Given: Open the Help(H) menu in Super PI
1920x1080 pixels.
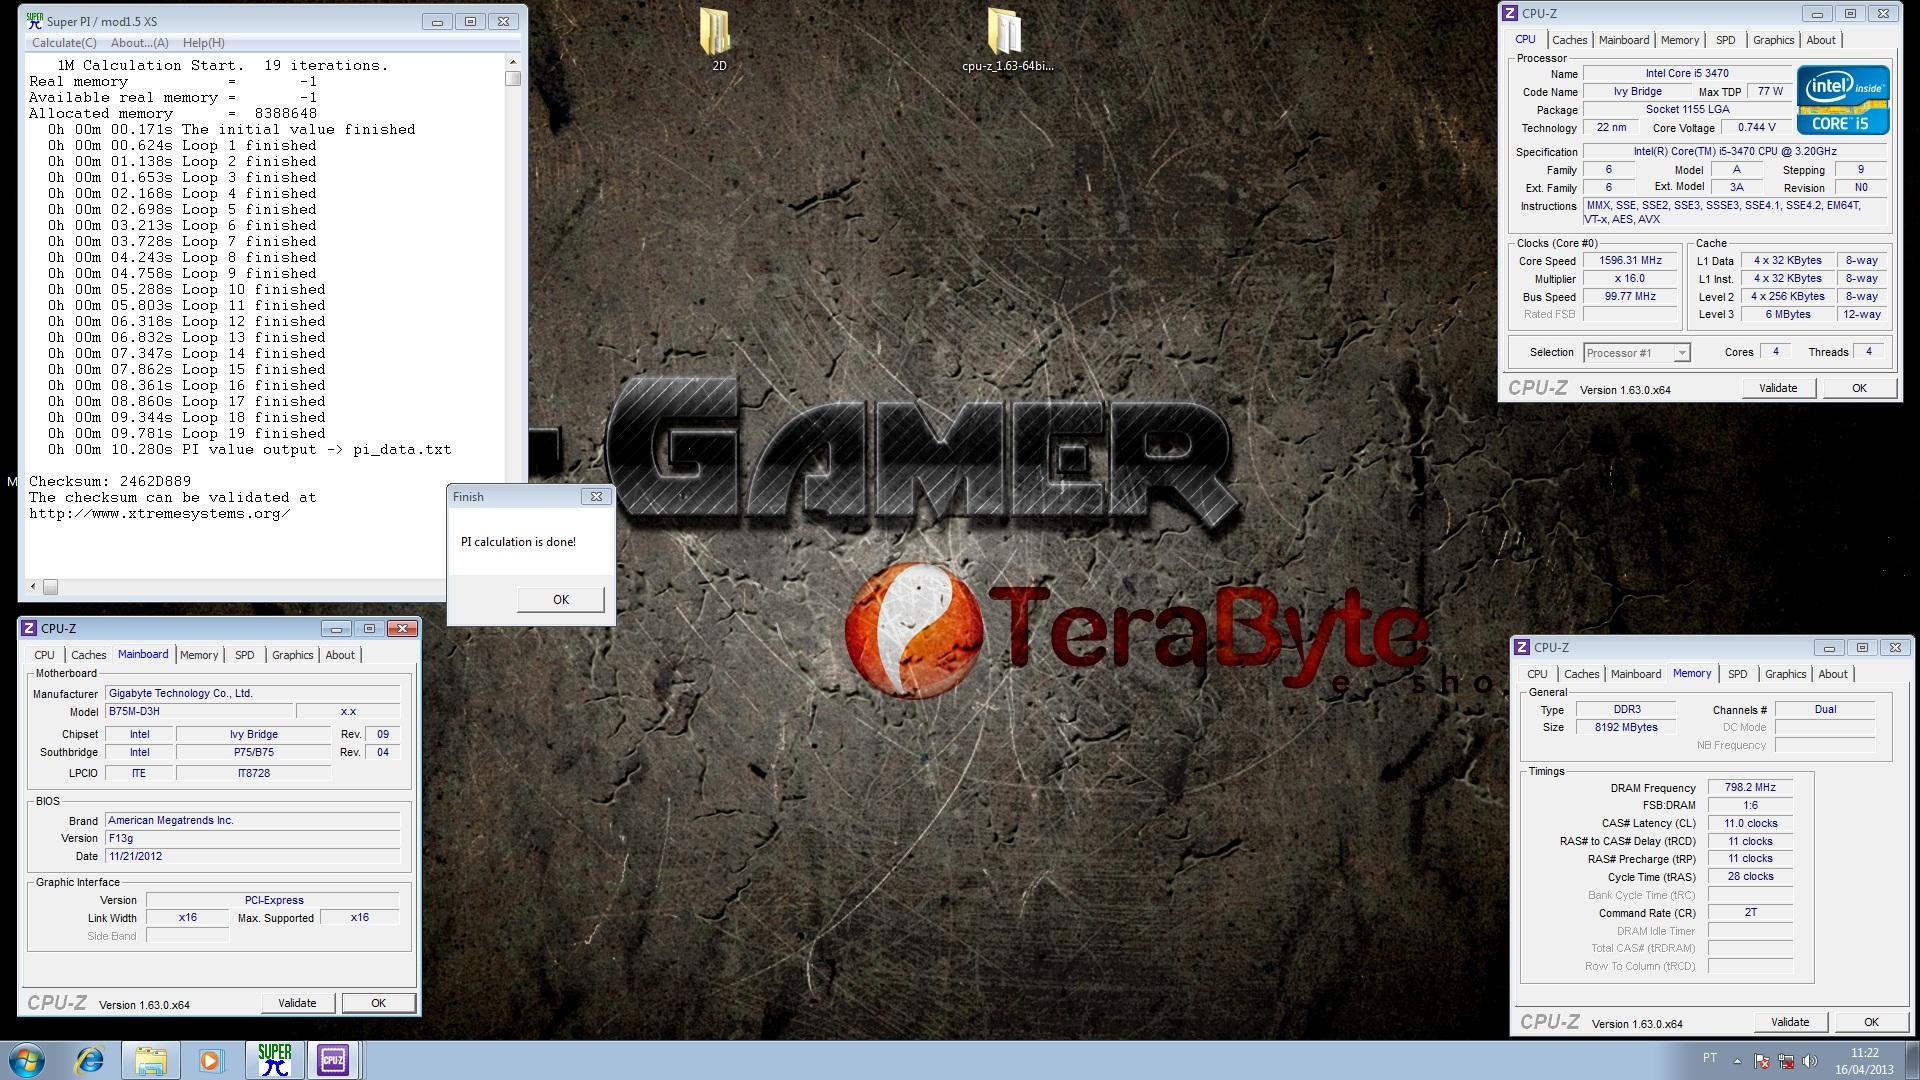Looking at the screenshot, I should coord(203,43).
